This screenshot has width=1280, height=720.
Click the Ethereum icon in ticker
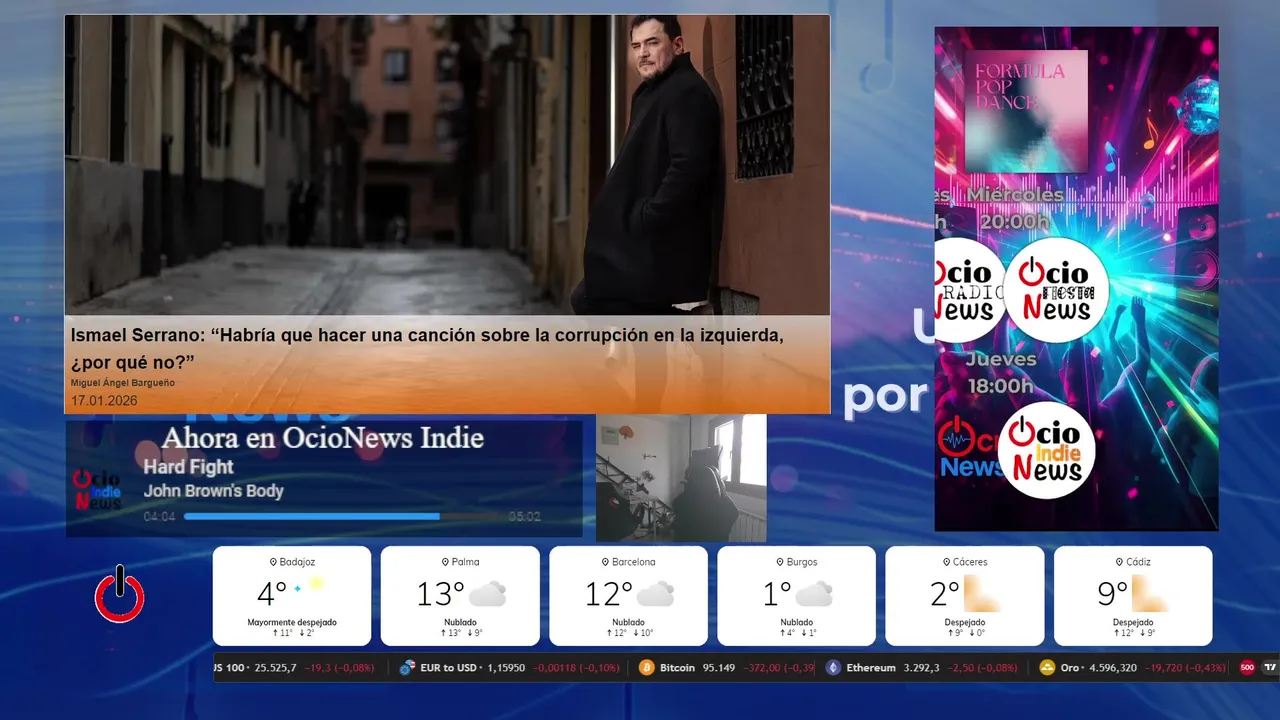833,667
